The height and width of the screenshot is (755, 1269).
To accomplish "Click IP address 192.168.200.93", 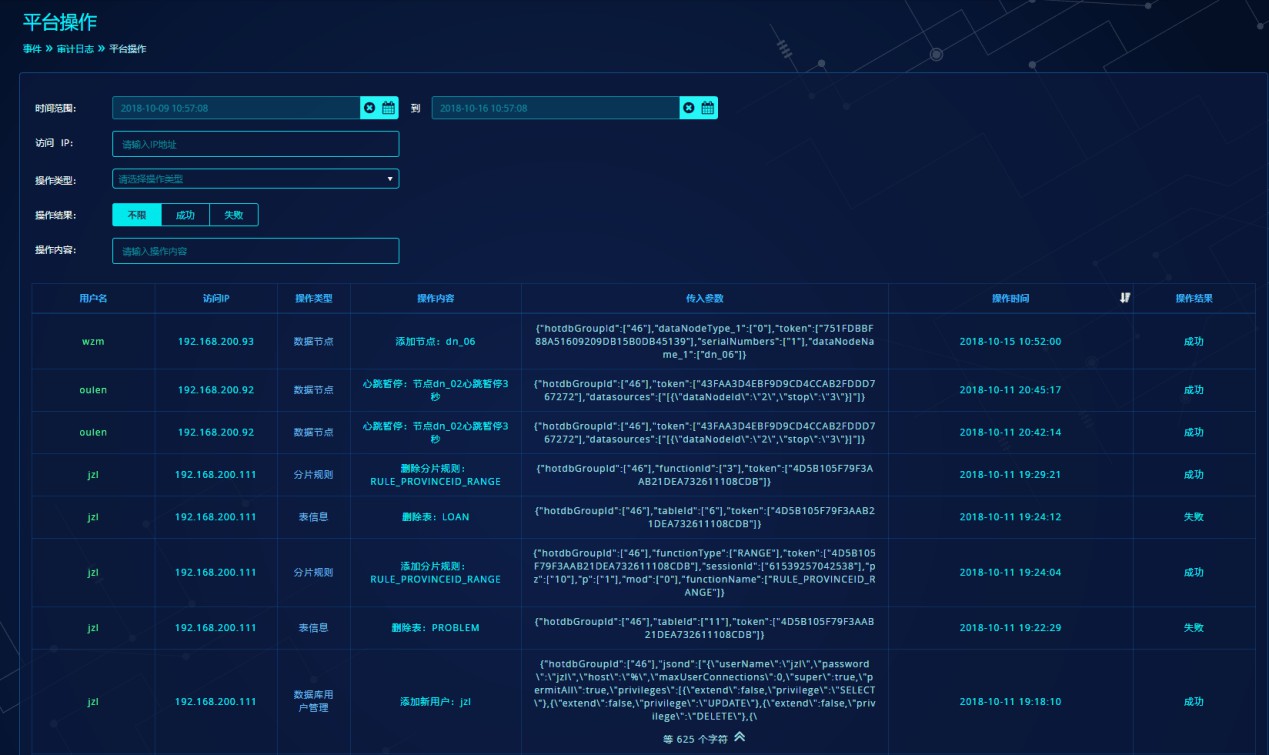I will point(216,341).
